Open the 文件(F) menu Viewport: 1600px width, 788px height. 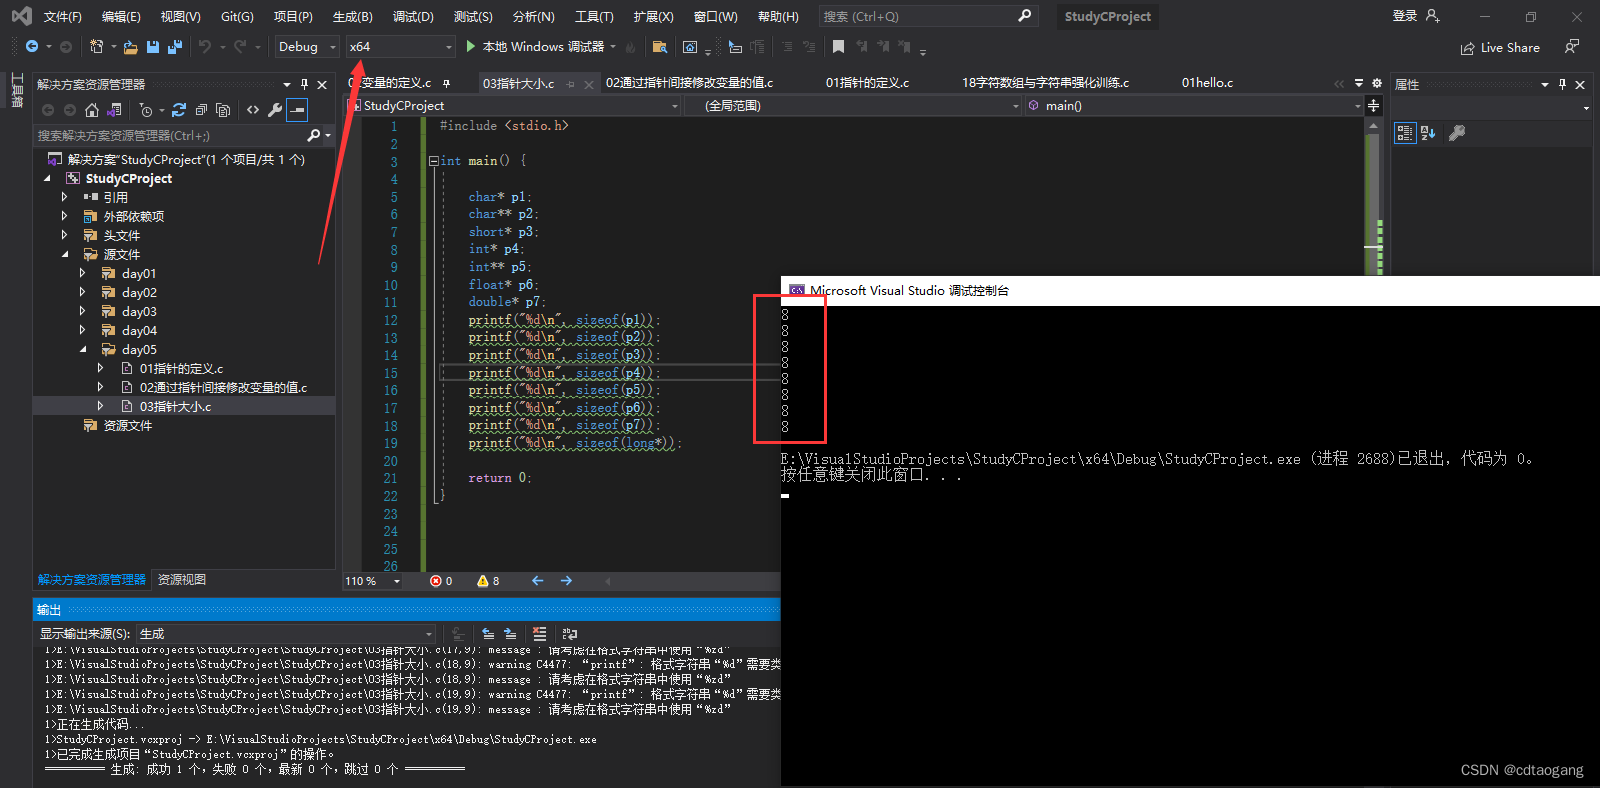coord(63,17)
